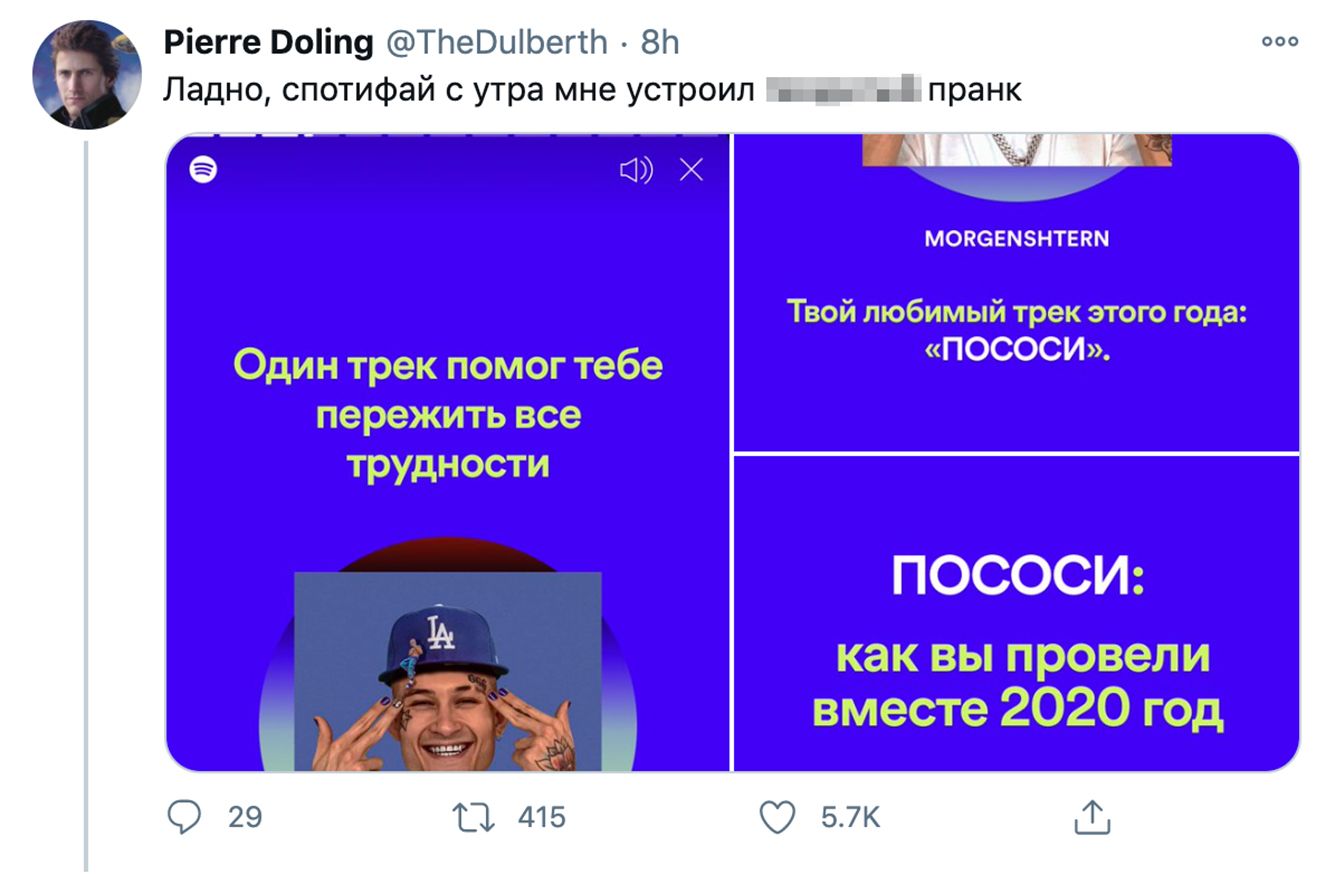Click the reply speech bubble icon
This screenshot has height=874, width=1335.
click(x=184, y=817)
